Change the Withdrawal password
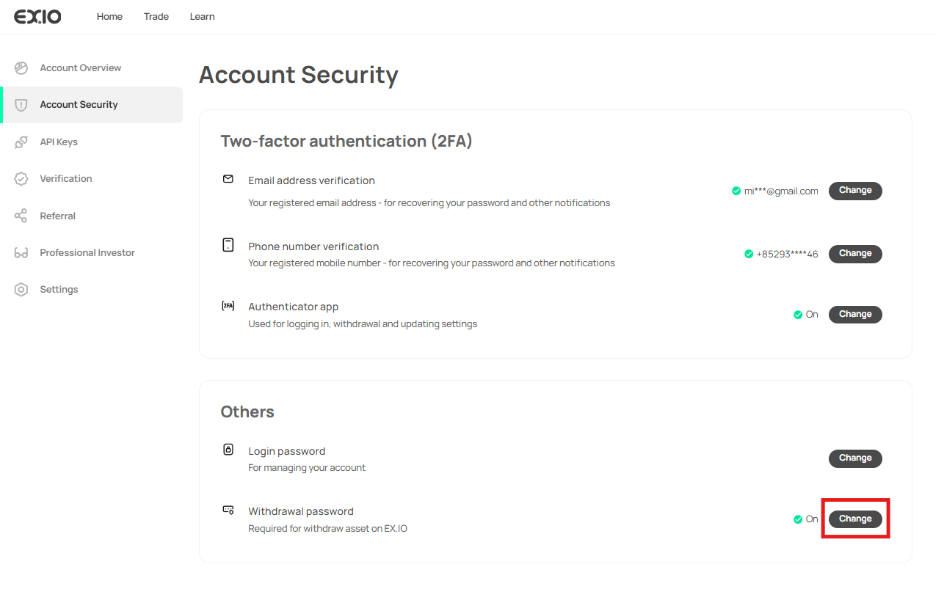936x589 pixels. (855, 519)
